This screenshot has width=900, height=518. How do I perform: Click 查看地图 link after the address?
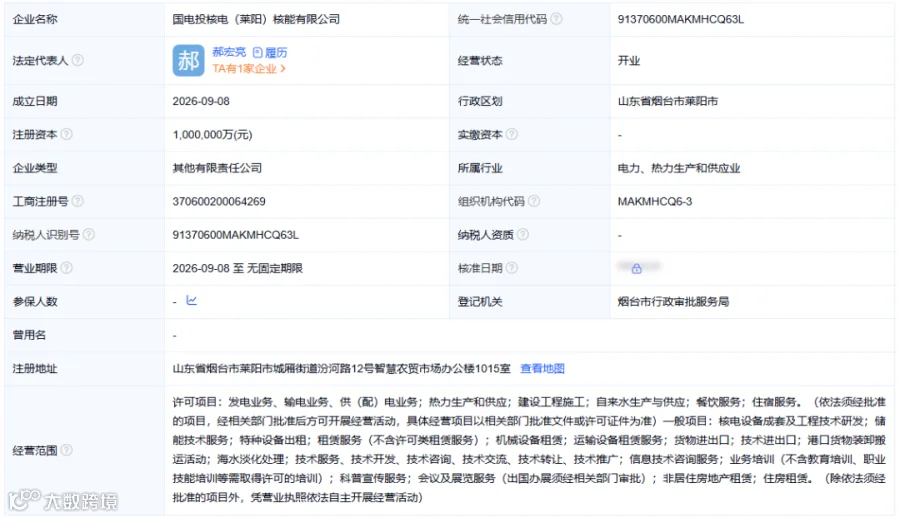pyautogui.click(x=542, y=369)
